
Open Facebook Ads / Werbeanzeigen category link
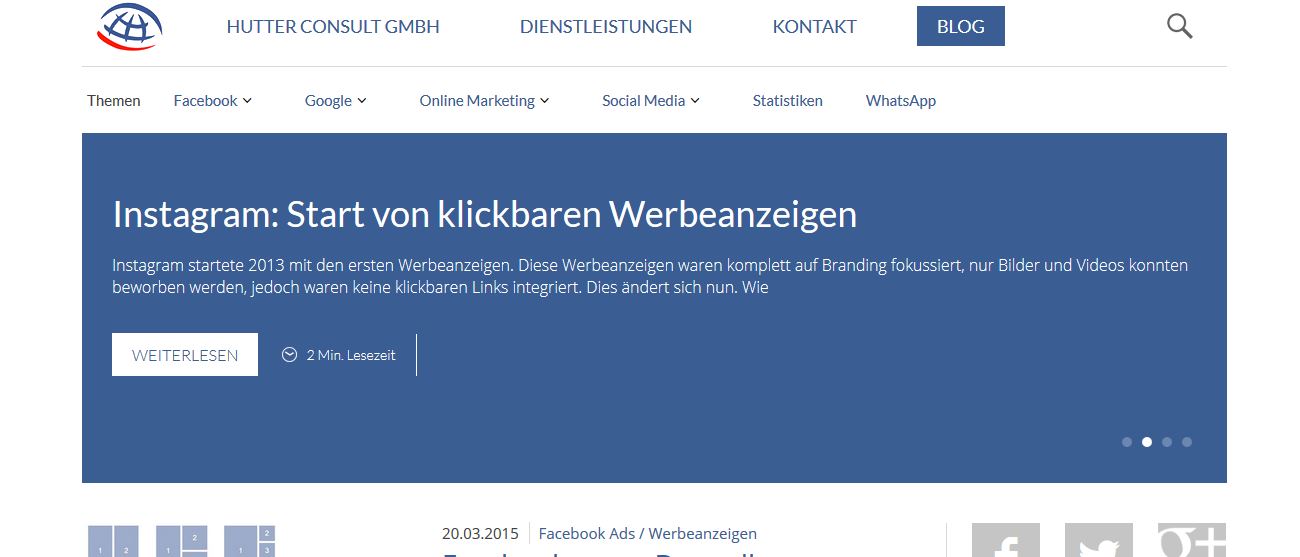pyautogui.click(x=648, y=534)
